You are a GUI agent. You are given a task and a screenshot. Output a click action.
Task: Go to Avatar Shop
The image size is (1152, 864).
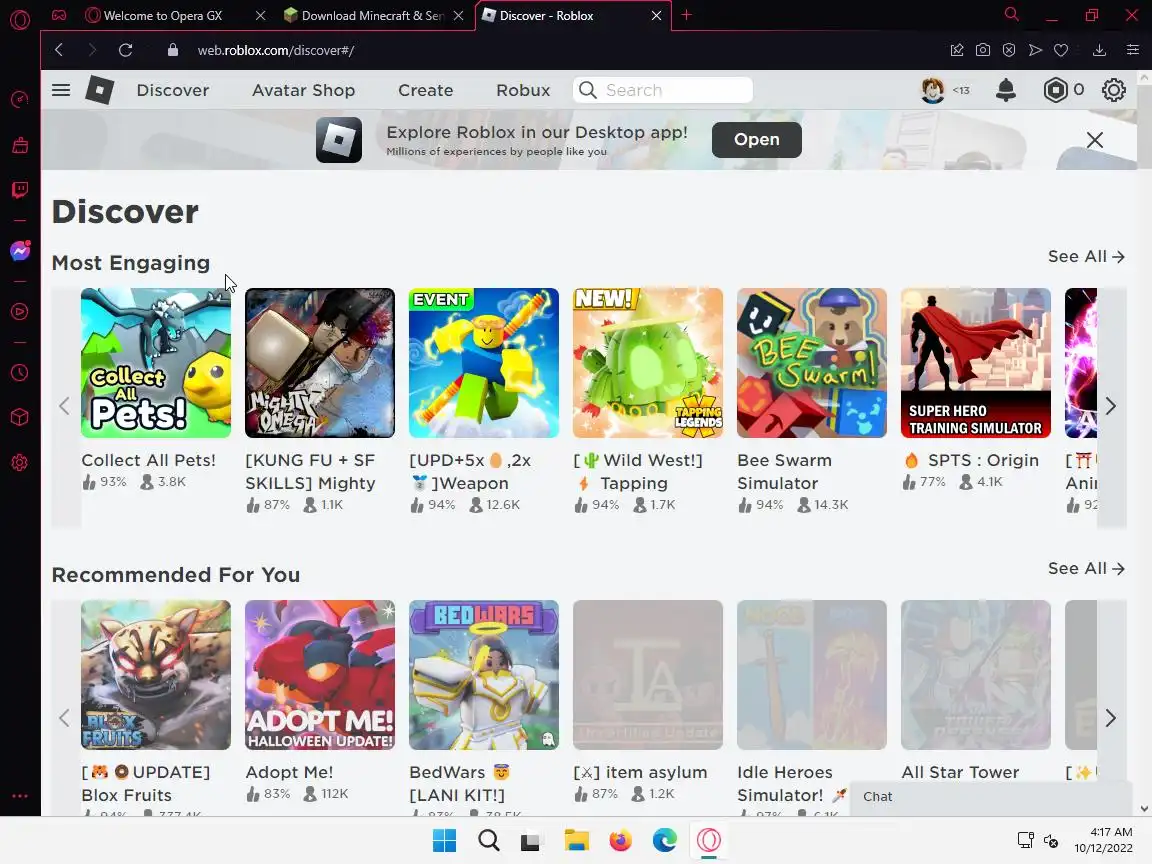(303, 90)
